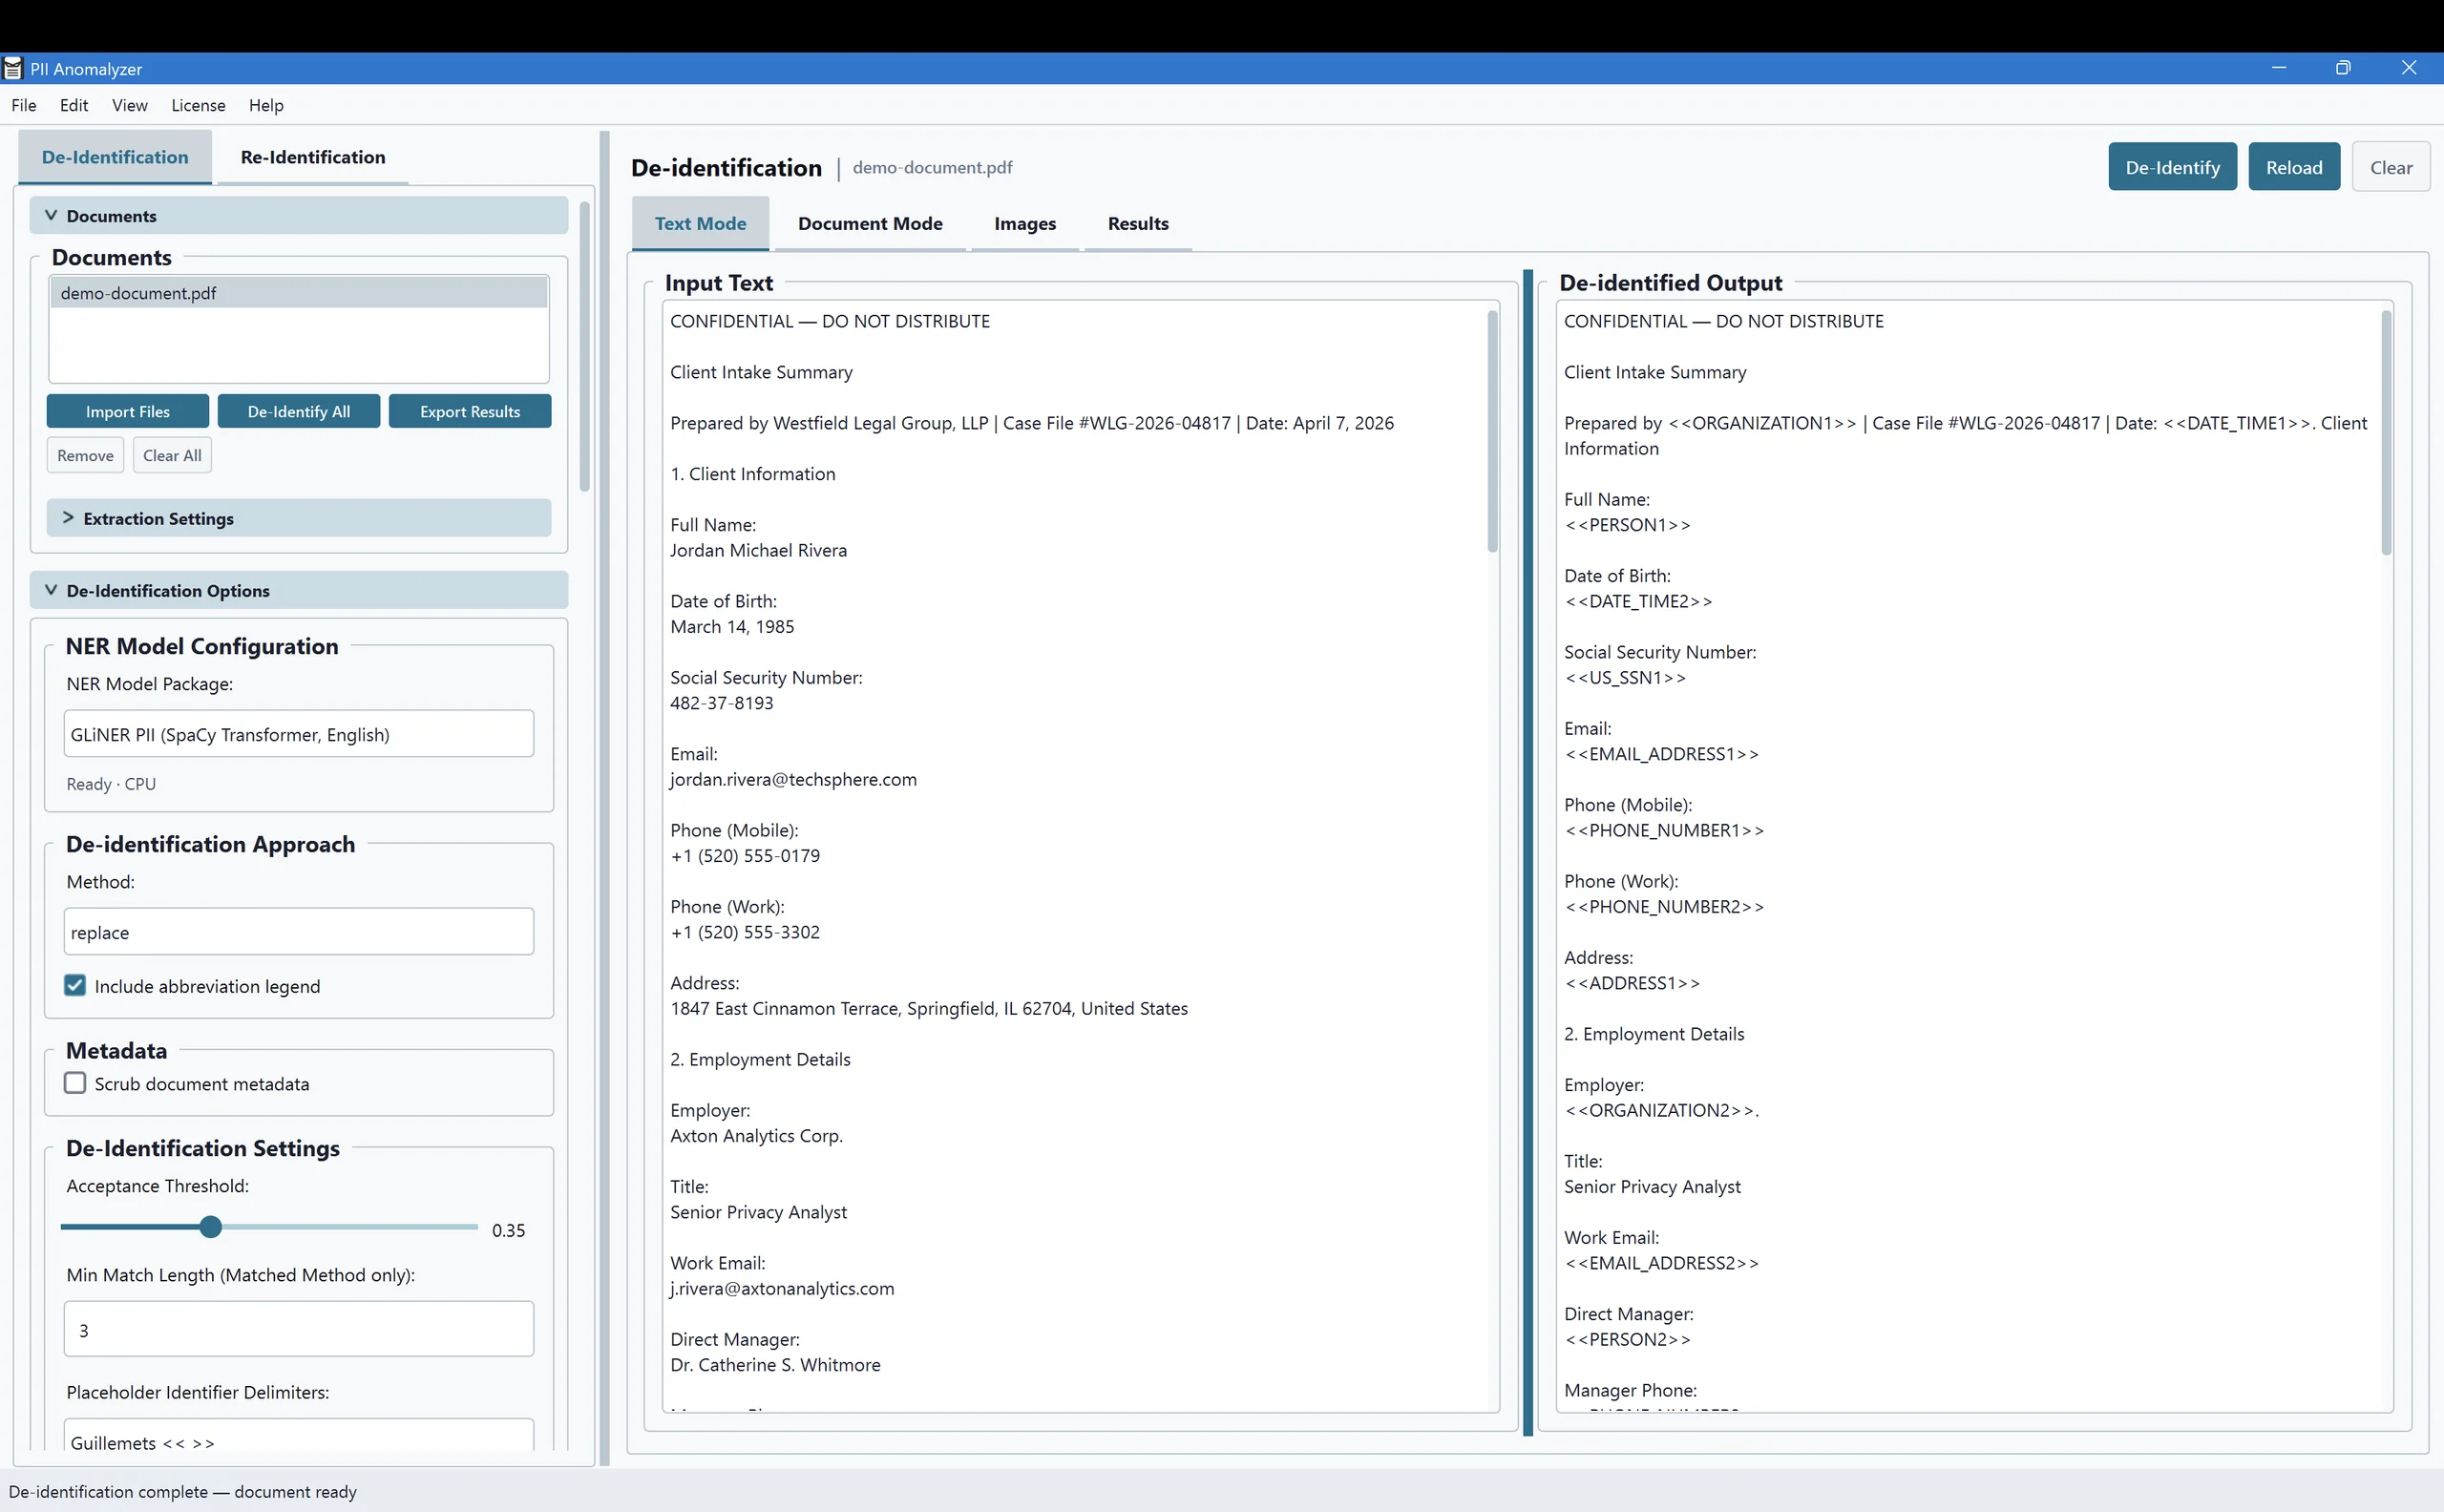This screenshot has width=2444, height=1512.
Task: Select demo-document.pdf in the documents list
Action: (299, 293)
